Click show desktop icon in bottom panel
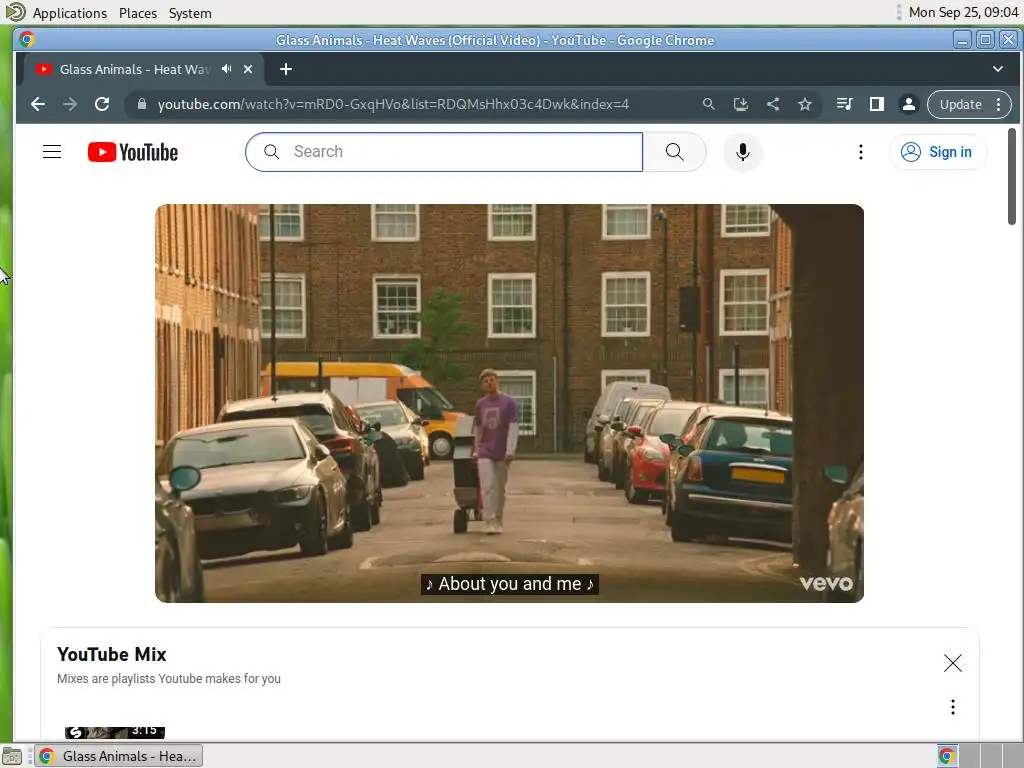1024x768 pixels. coord(12,756)
